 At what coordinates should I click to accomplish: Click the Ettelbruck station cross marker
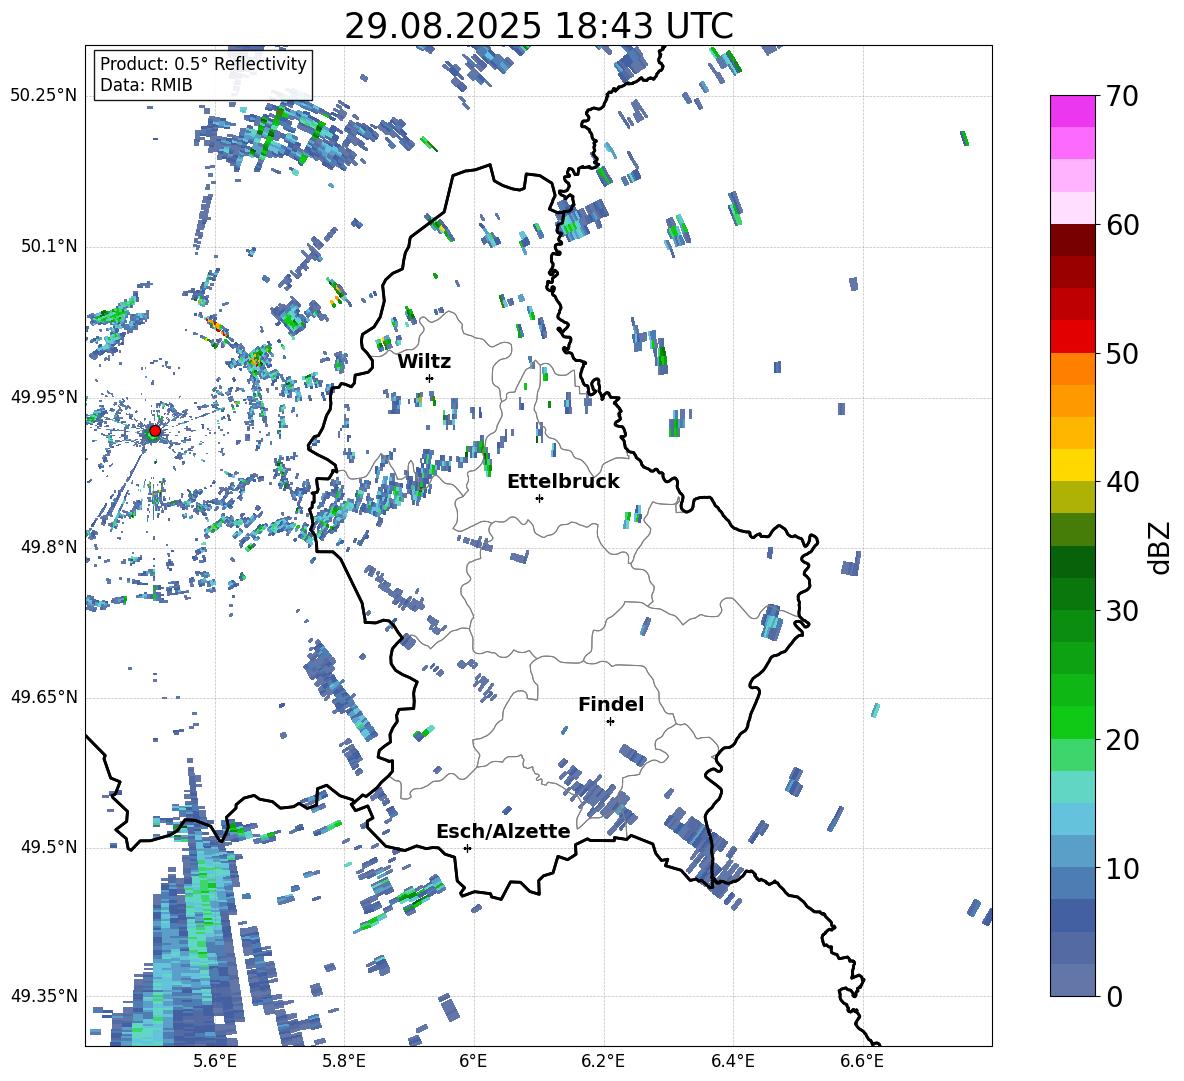pos(539,498)
